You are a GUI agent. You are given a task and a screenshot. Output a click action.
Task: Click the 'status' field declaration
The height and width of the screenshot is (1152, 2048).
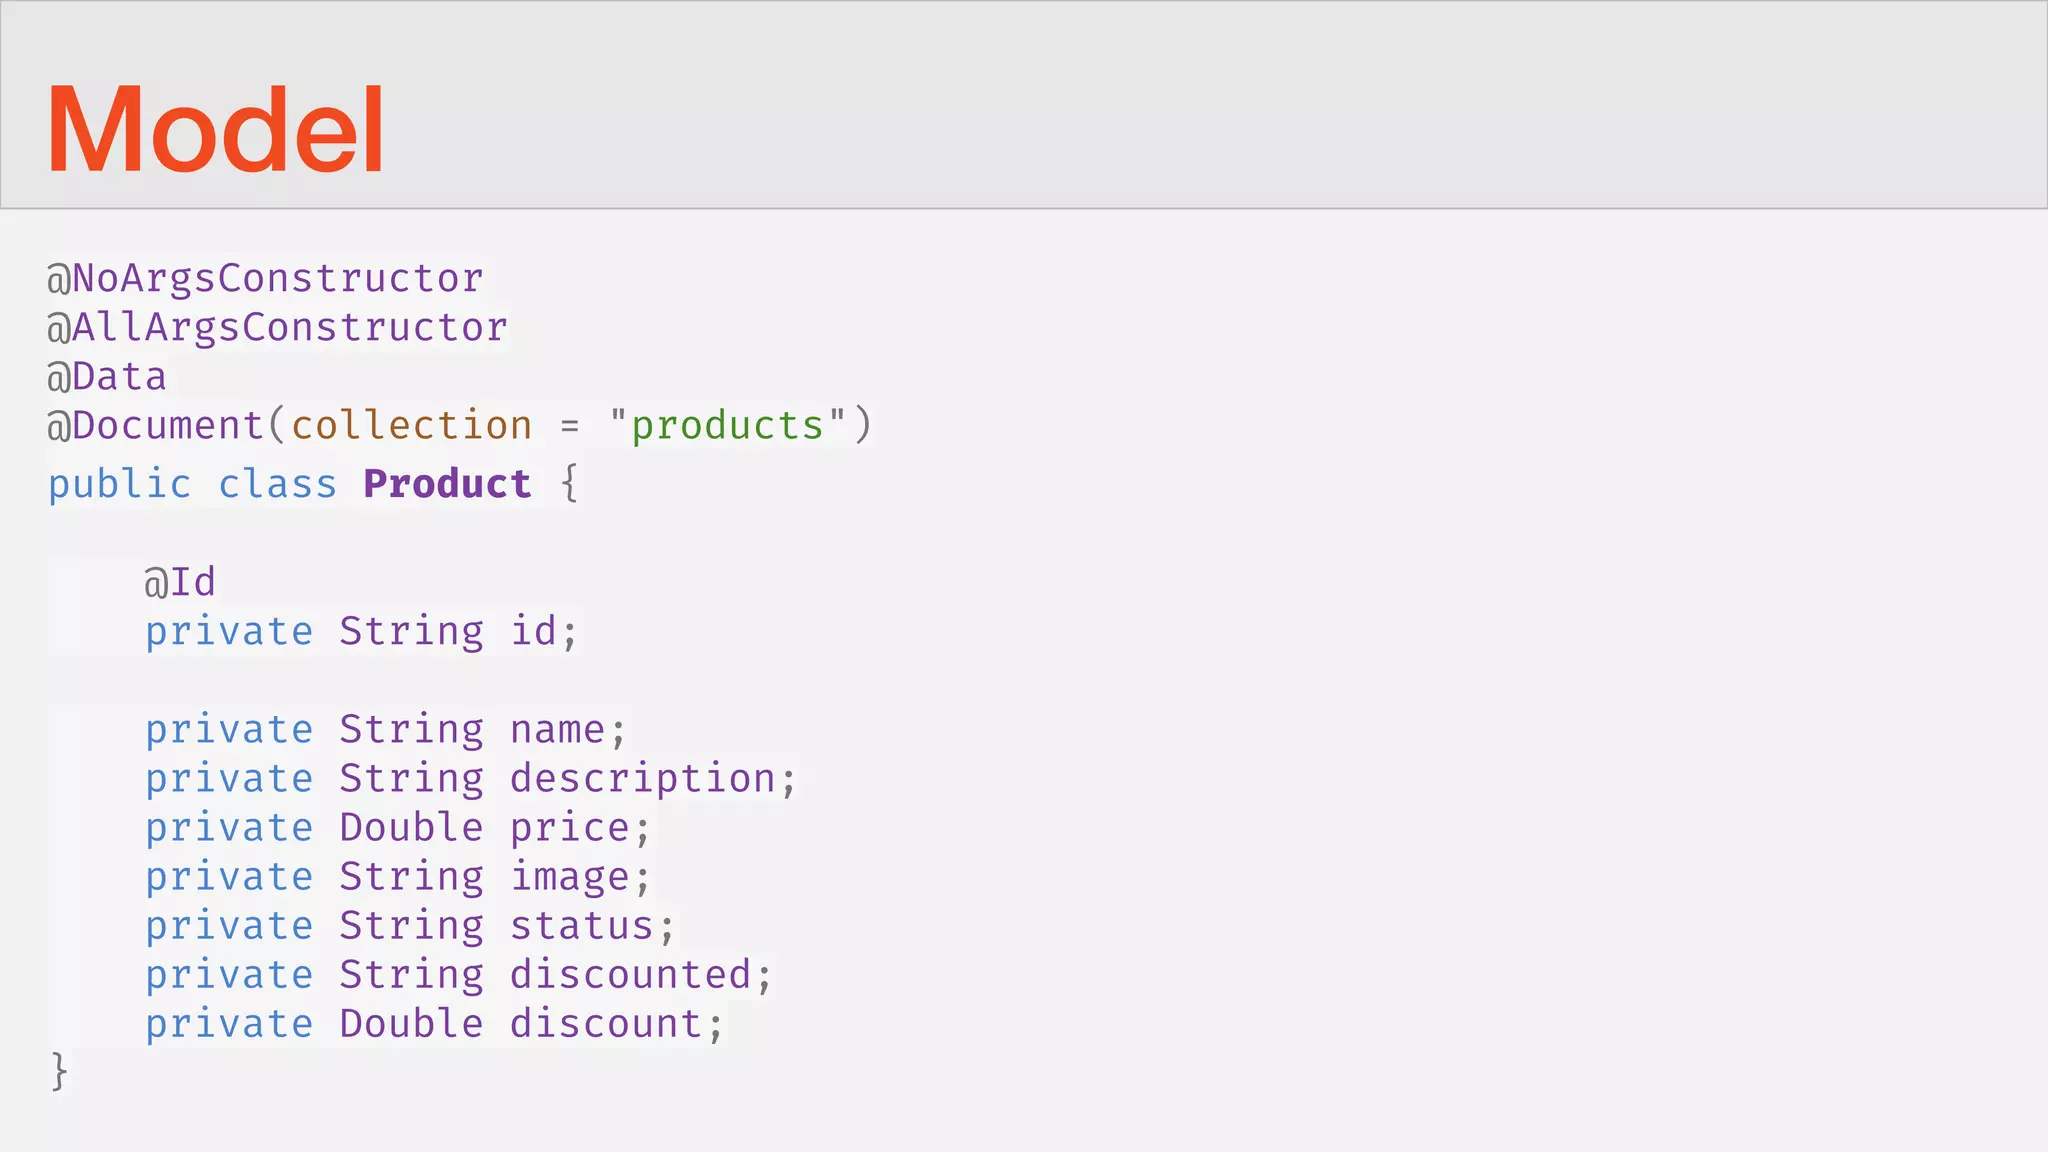pyautogui.click(x=409, y=926)
